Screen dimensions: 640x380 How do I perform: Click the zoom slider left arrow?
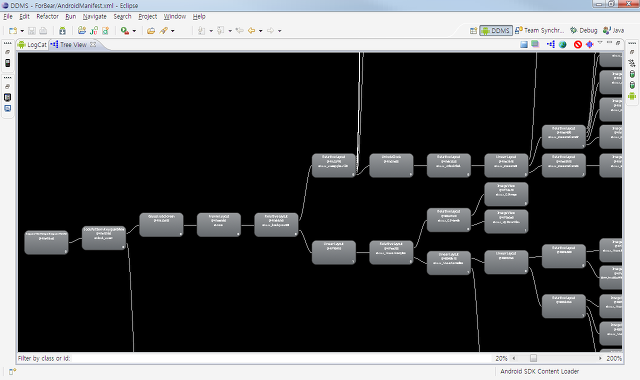click(x=514, y=358)
